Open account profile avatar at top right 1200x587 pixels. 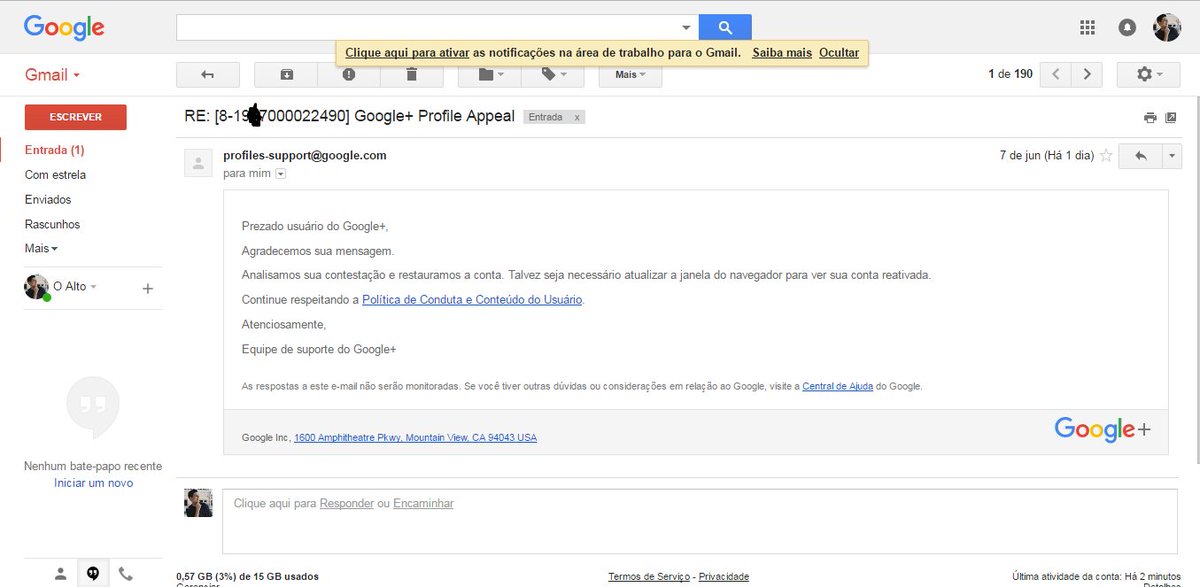[1167, 28]
